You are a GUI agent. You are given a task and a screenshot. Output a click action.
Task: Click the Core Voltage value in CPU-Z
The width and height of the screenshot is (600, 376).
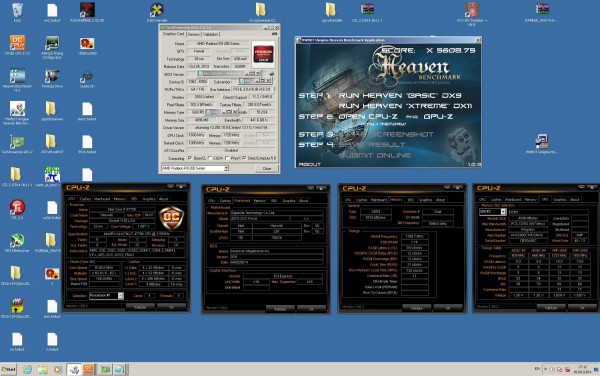click(x=144, y=227)
